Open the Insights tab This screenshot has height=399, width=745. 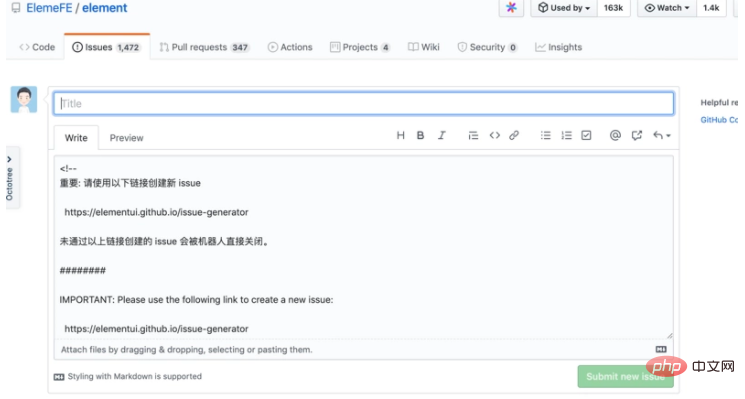(x=559, y=47)
